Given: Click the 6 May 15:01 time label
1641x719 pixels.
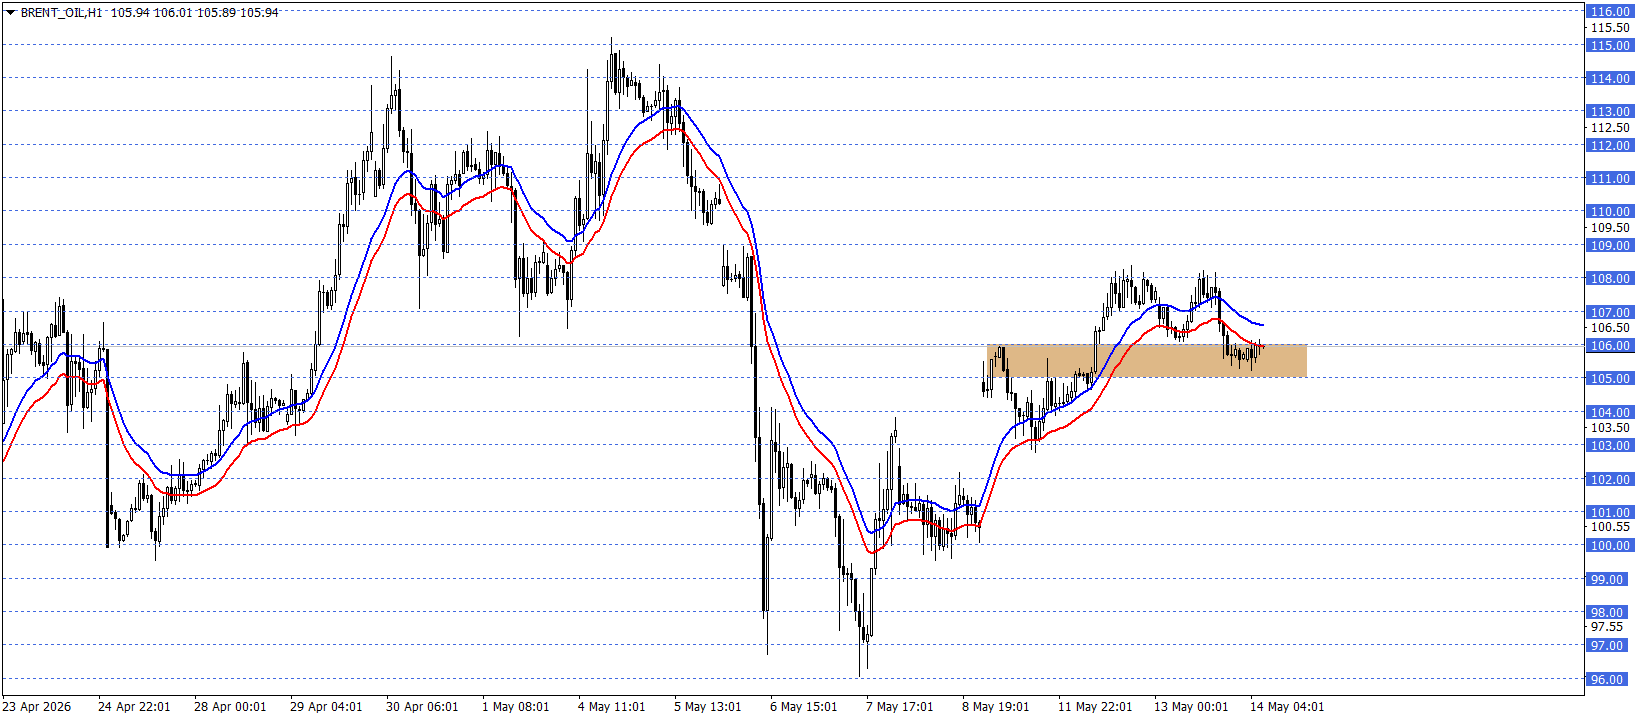Looking at the screenshot, I should tap(803, 706).
